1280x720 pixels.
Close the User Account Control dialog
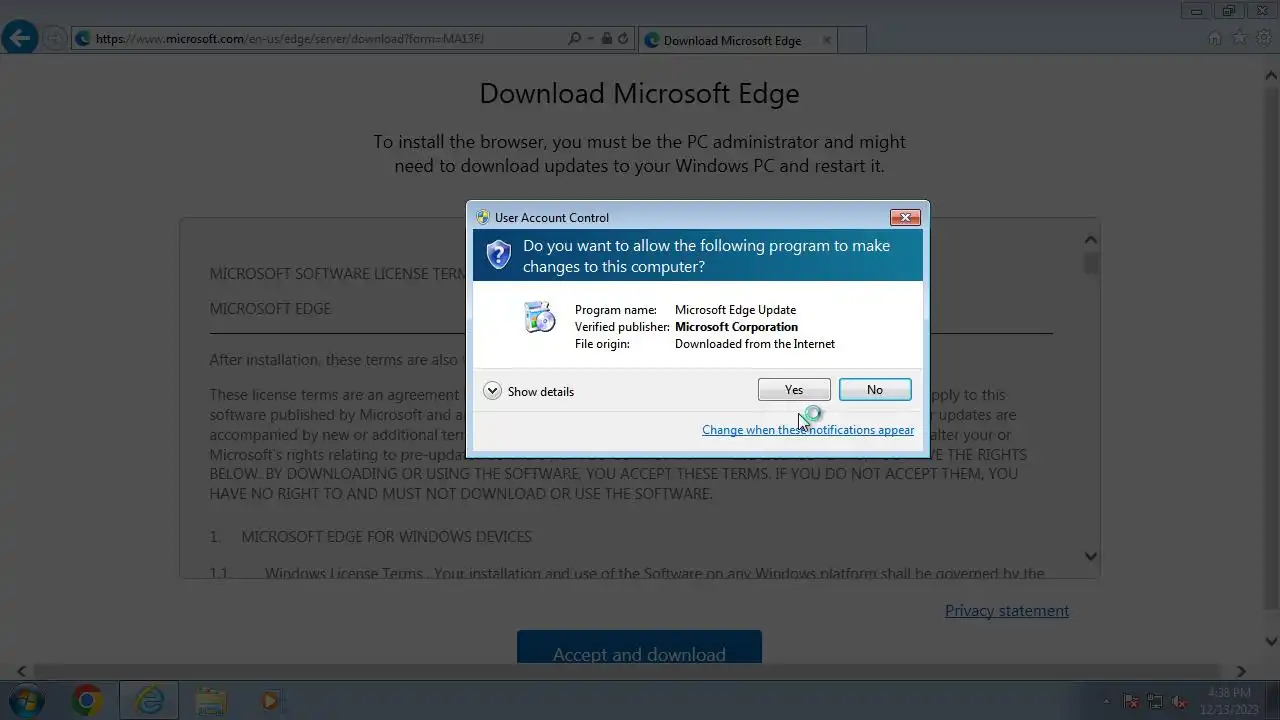point(905,217)
